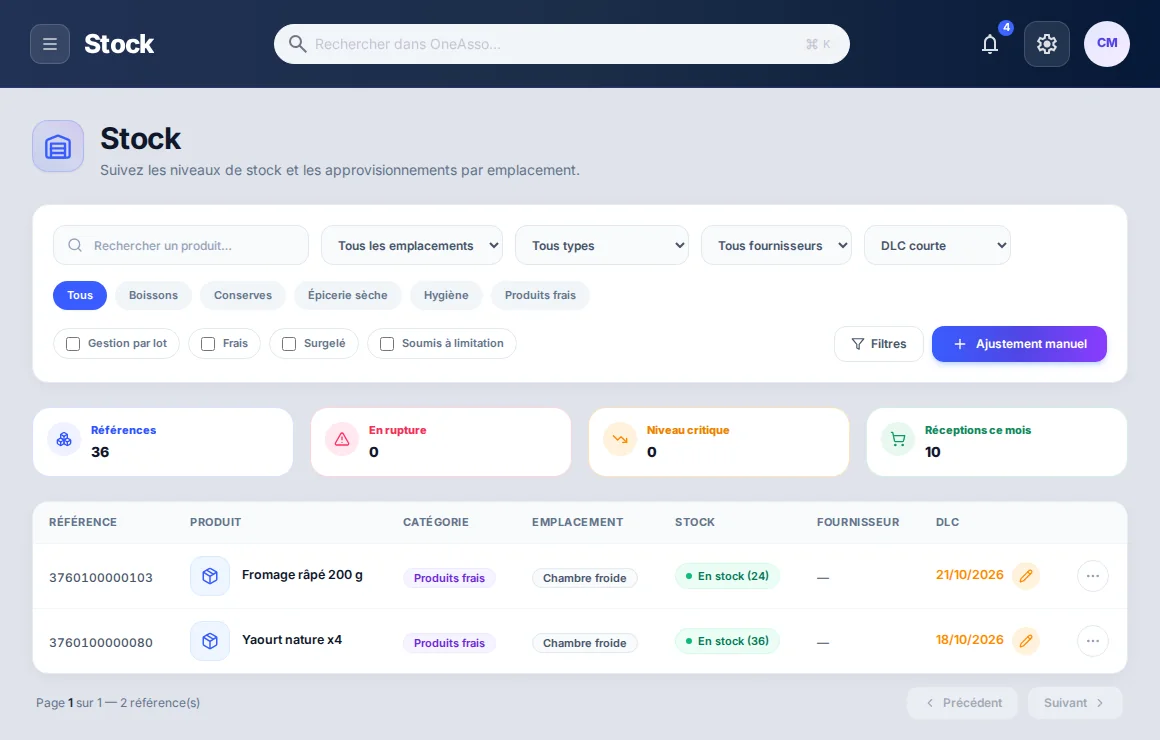Select the Hygiène category chip
This screenshot has height=740, width=1160.
point(446,295)
